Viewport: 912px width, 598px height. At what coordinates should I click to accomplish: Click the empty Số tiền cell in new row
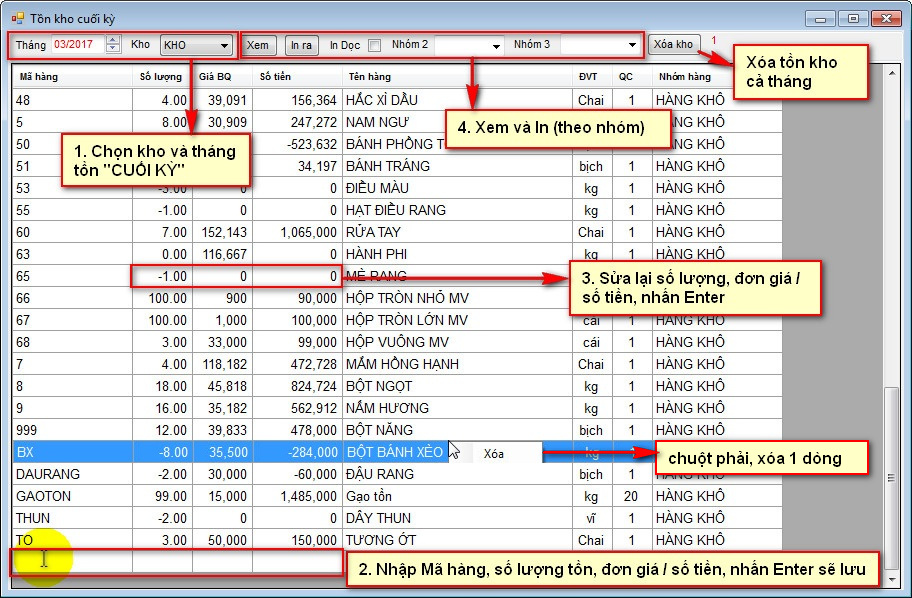pos(297,562)
